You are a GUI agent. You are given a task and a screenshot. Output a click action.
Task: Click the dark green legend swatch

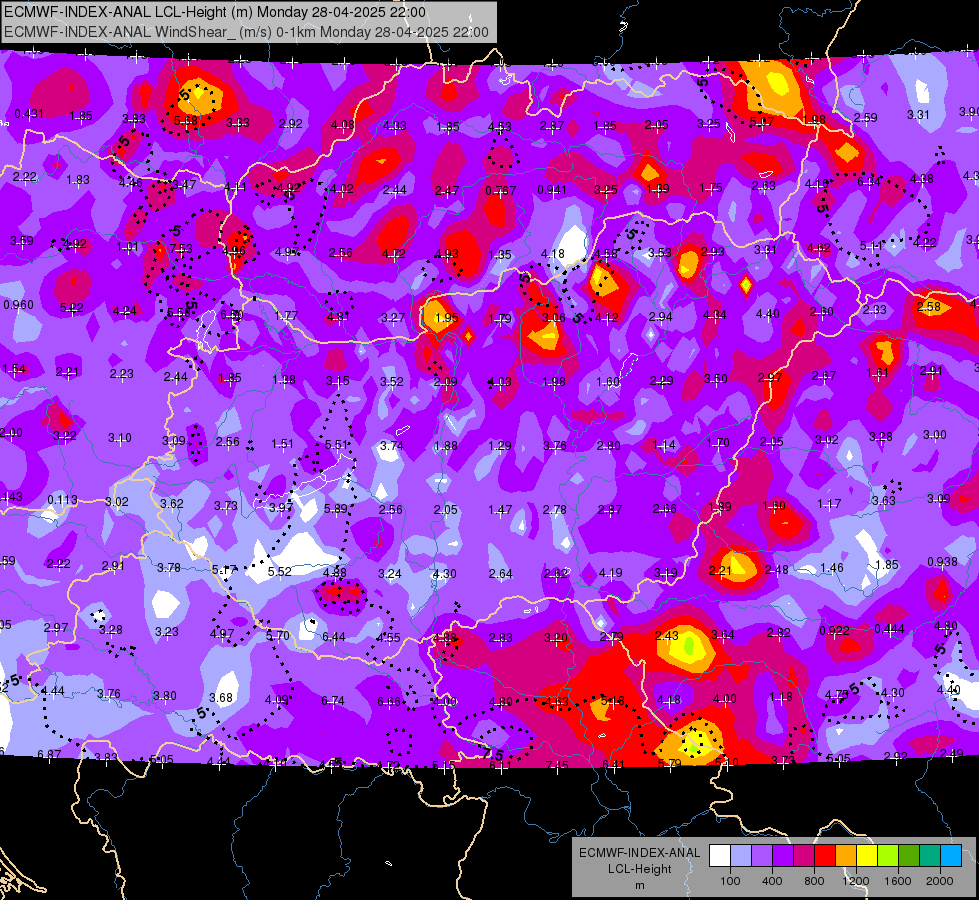pyautogui.click(x=908, y=856)
